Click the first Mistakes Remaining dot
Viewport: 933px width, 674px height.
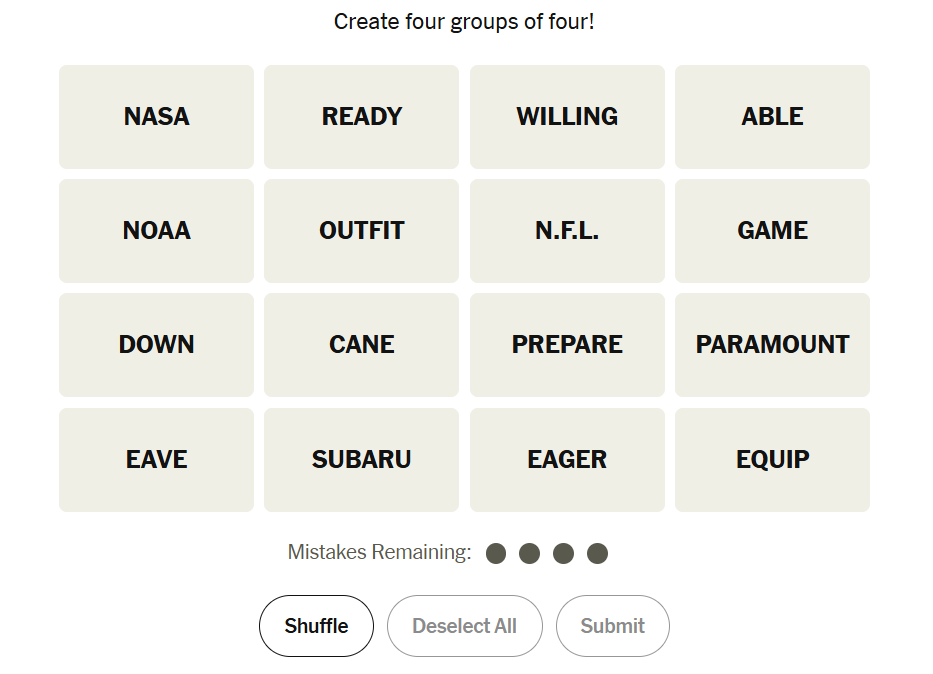pyautogui.click(x=496, y=553)
